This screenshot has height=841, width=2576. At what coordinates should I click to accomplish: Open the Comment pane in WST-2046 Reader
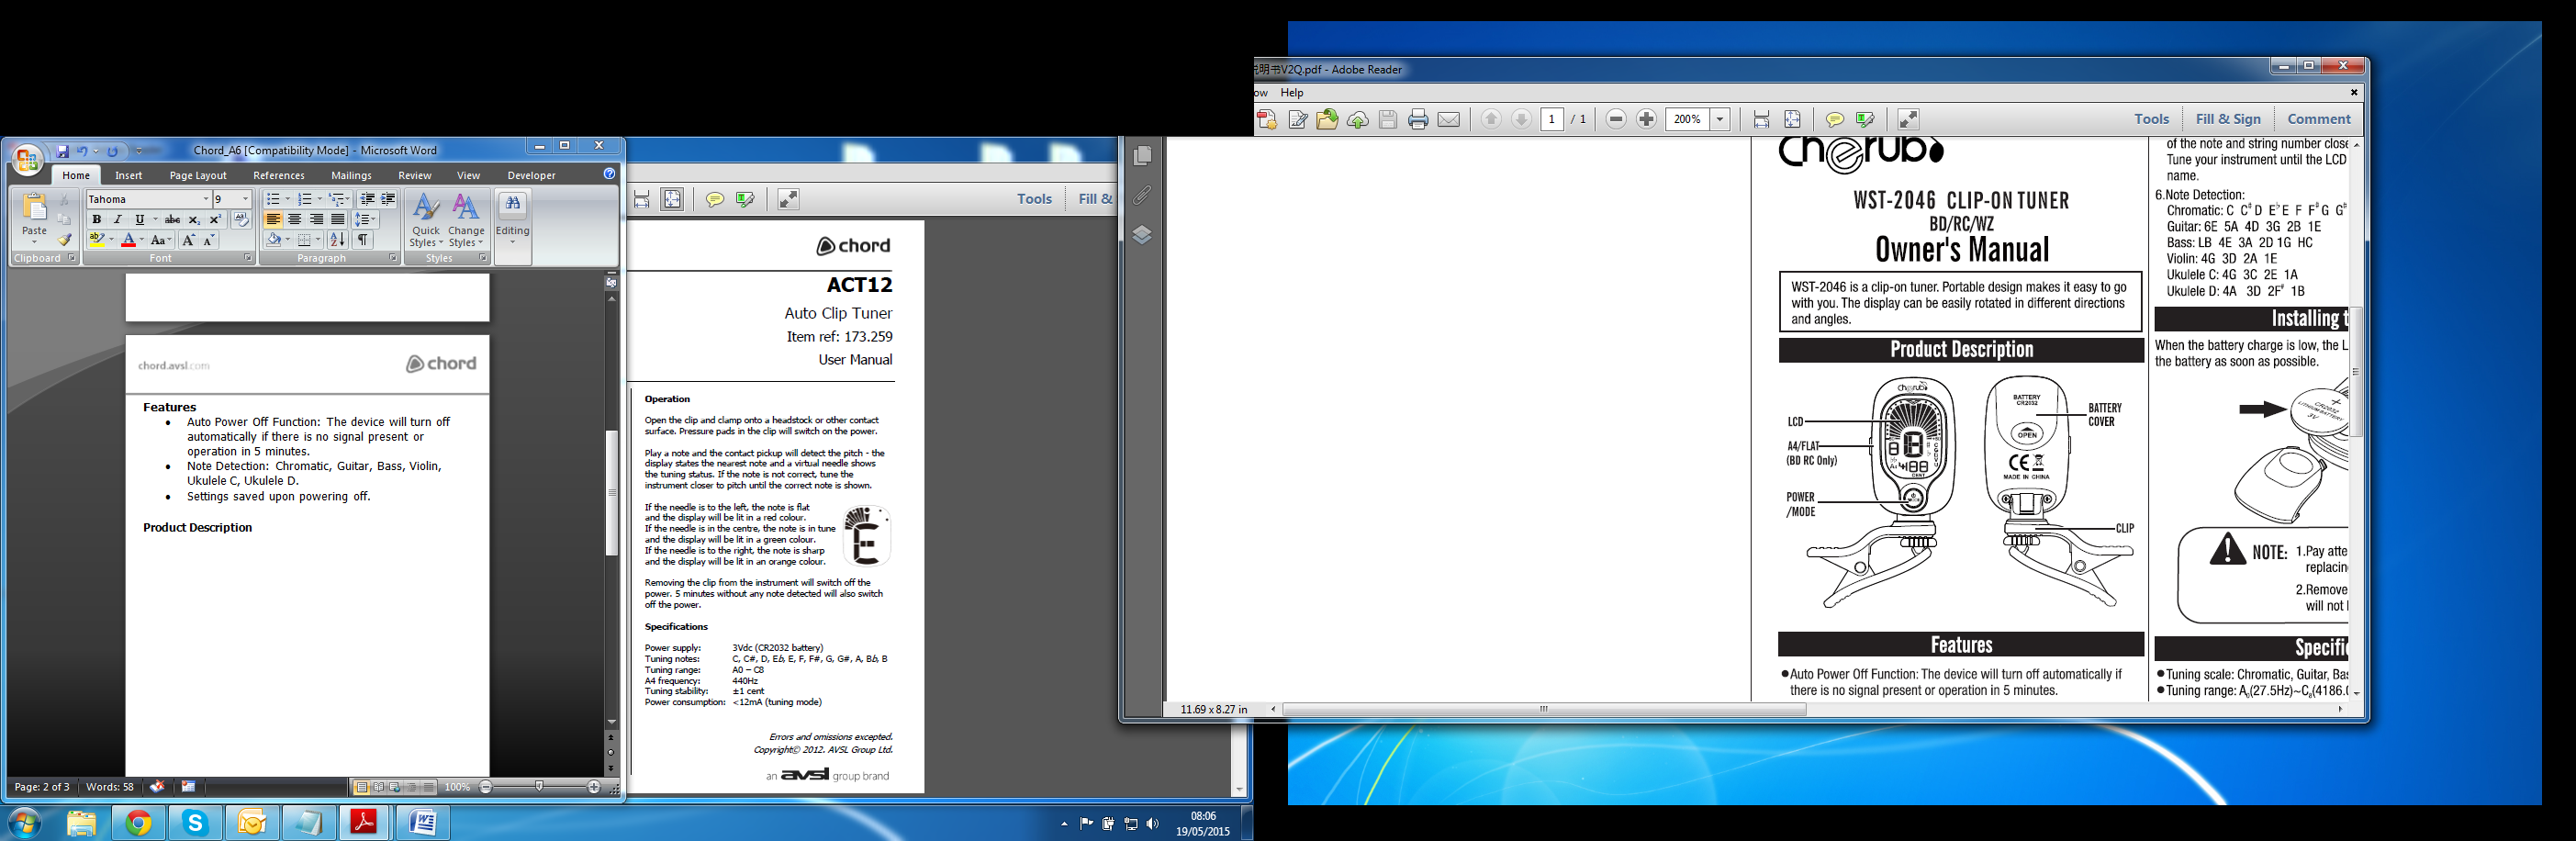[2319, 119]
